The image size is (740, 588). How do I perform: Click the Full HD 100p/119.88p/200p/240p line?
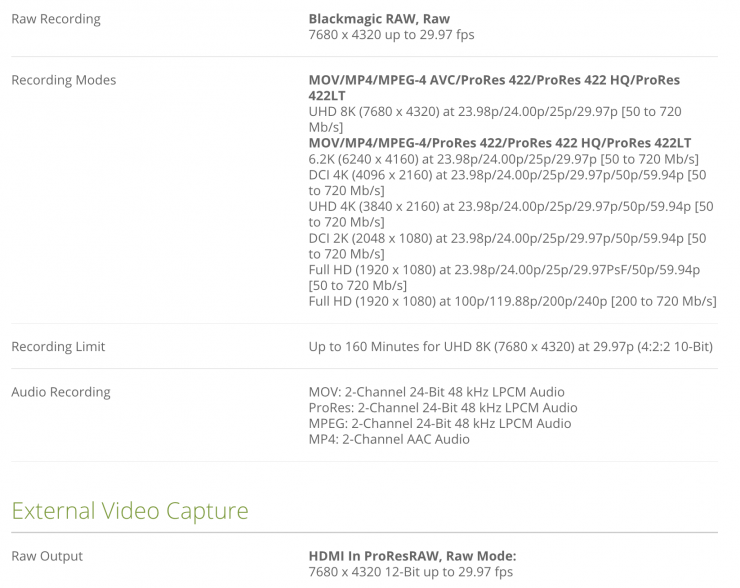click(x=512, y=301)
